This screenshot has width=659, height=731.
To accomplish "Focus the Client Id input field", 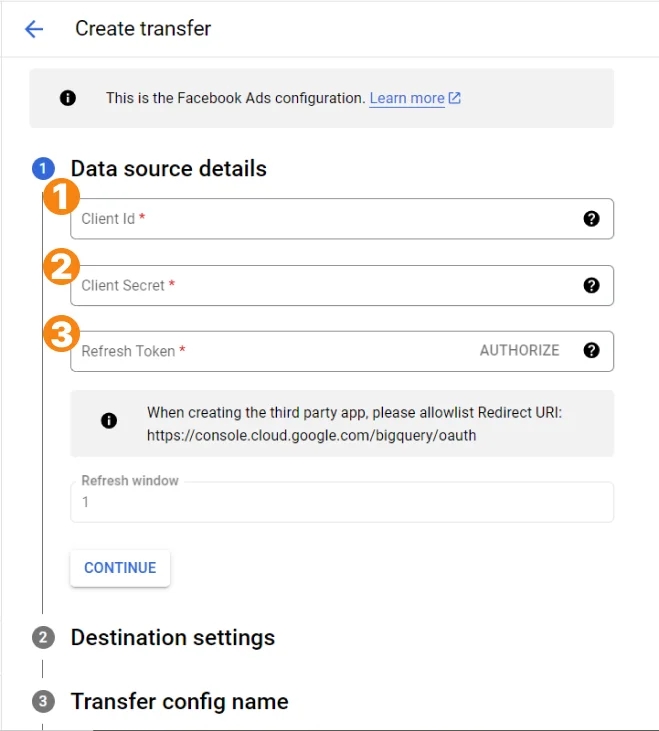I will (342, 219).
